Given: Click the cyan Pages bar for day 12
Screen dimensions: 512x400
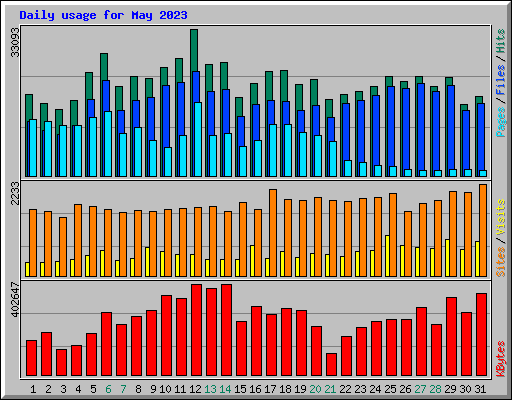Looking at the screenshot, I should pos(198,139).
